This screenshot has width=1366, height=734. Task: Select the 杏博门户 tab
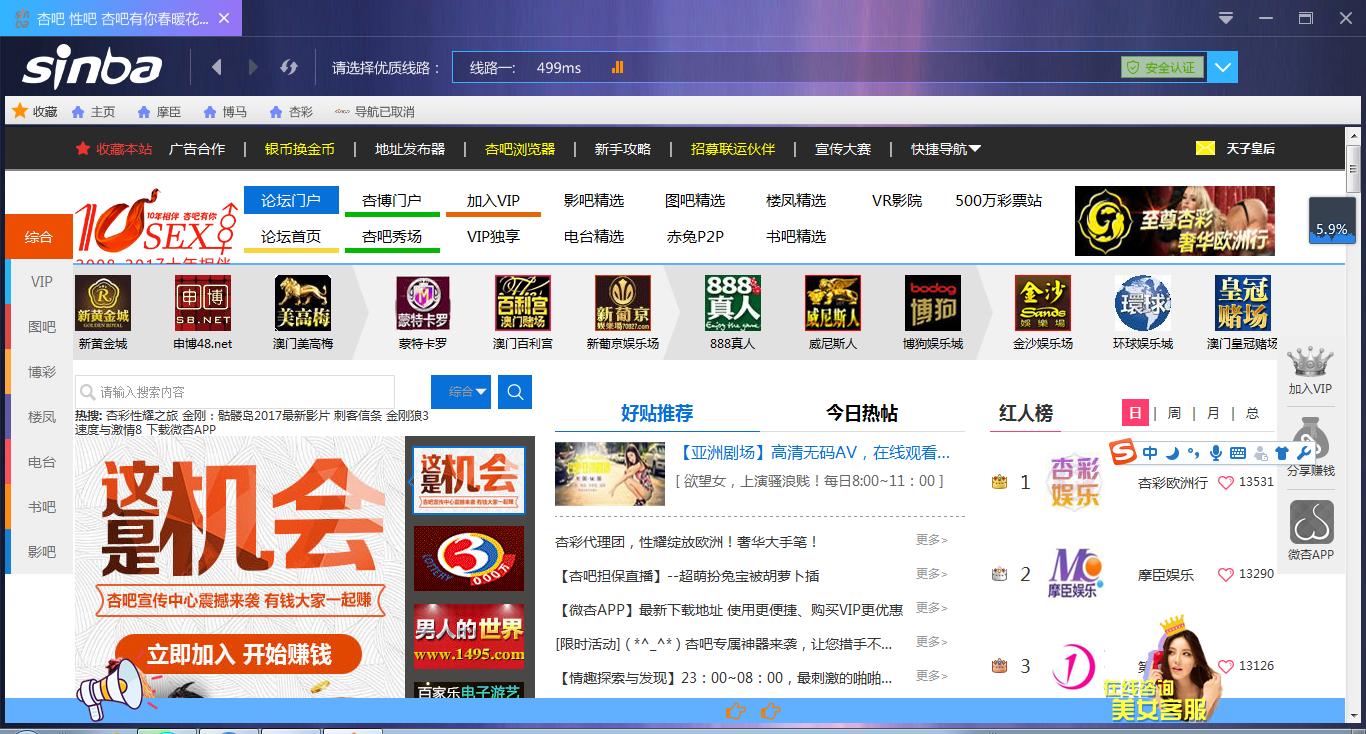[x=392, y=200]
